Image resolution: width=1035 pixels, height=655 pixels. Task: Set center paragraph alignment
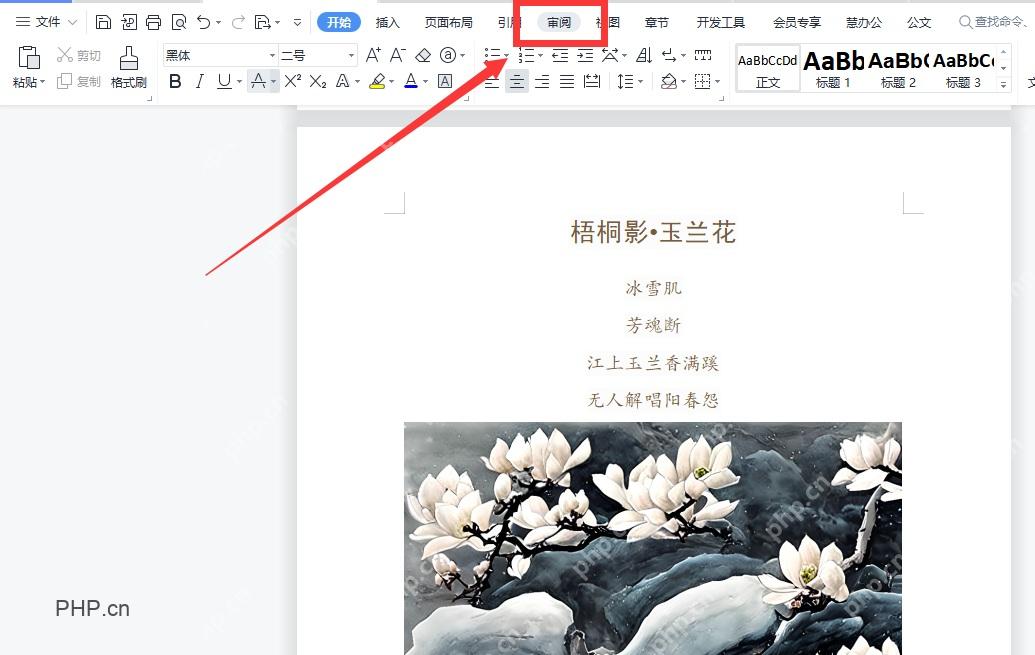[517, 81]
